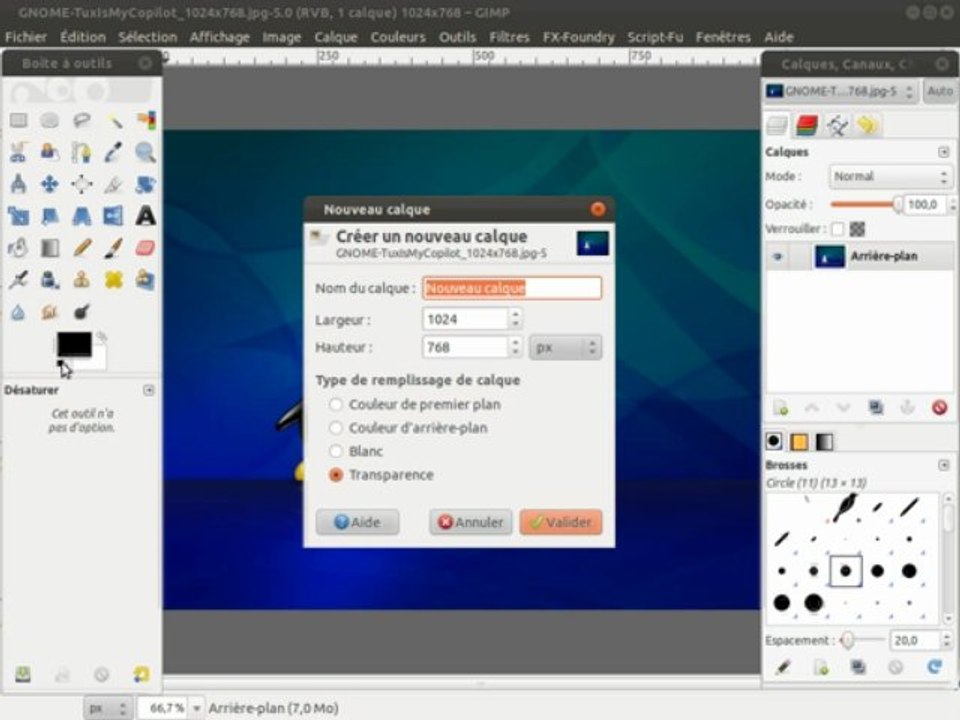
Task: Open the FX-Foundry menu
Action: [x=579, y=37]
